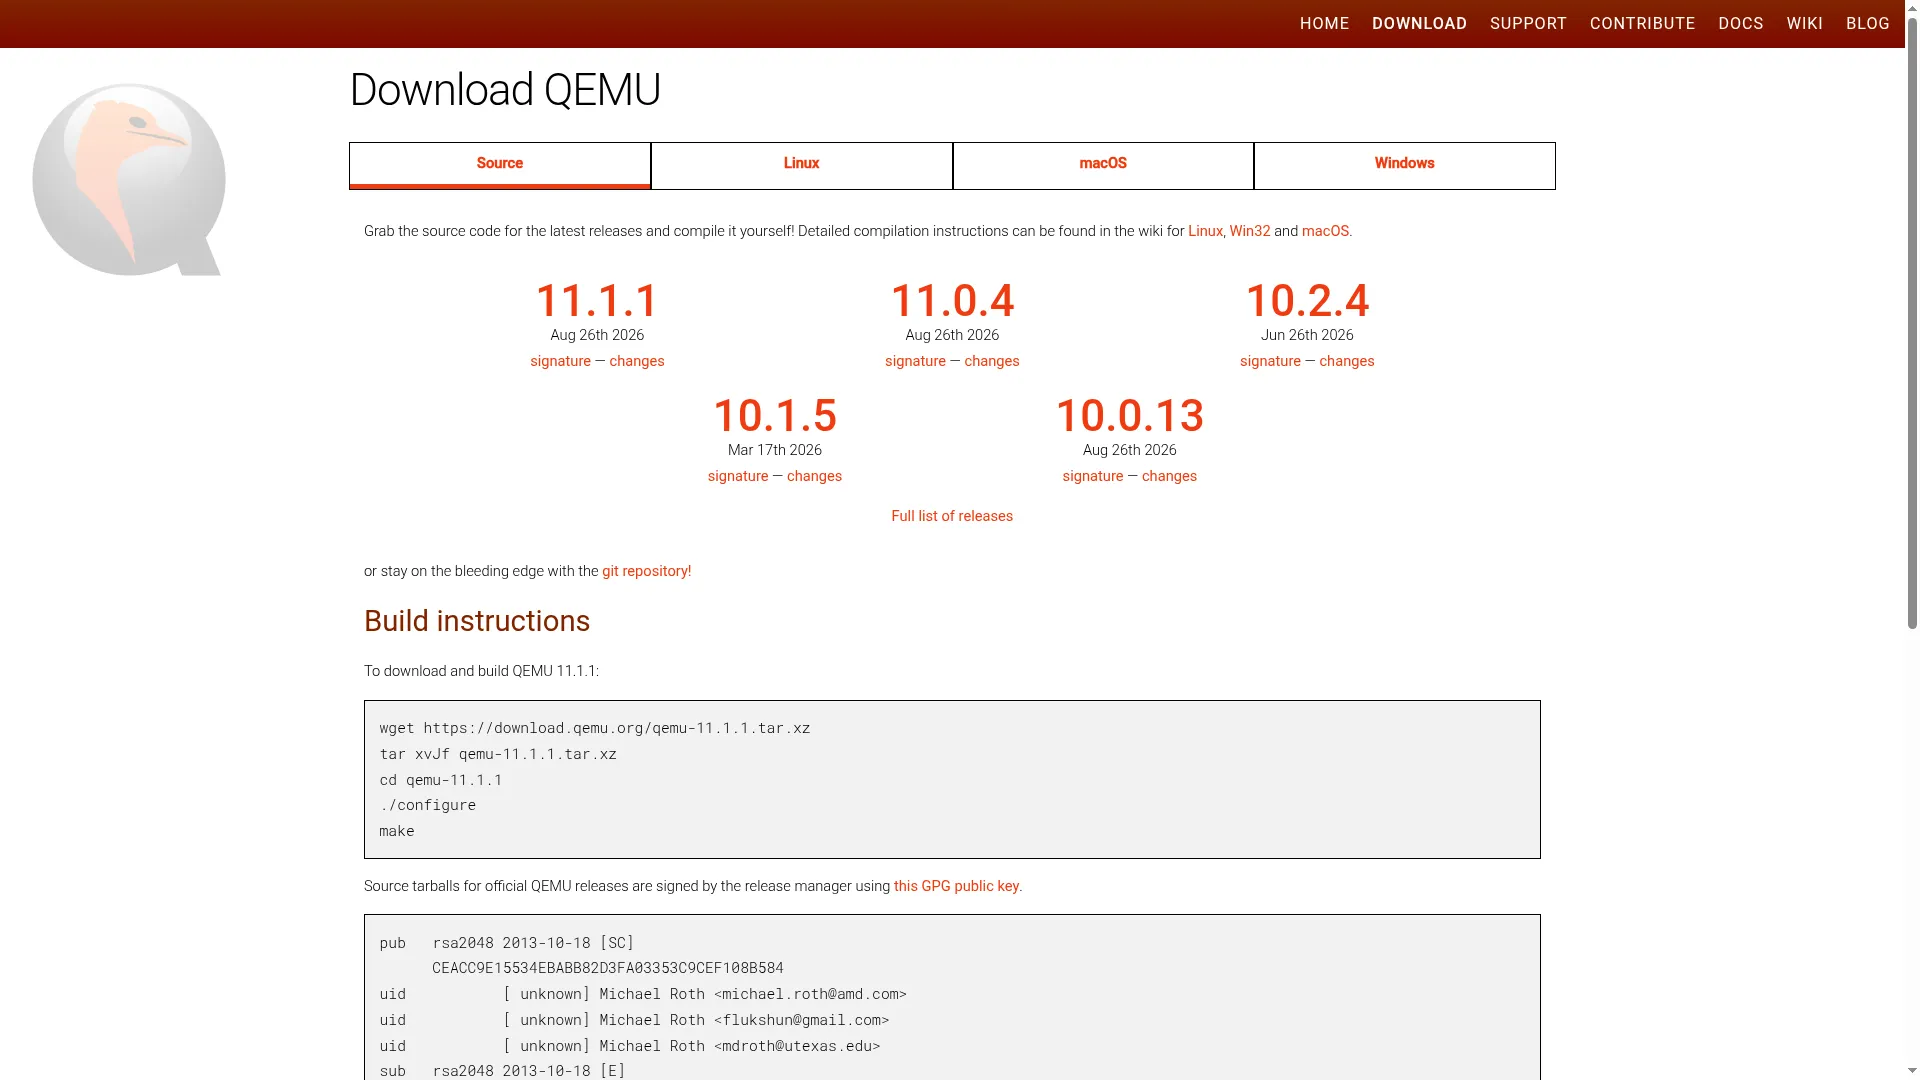Open signature link for 11.0.4

[x=915, y=361]
